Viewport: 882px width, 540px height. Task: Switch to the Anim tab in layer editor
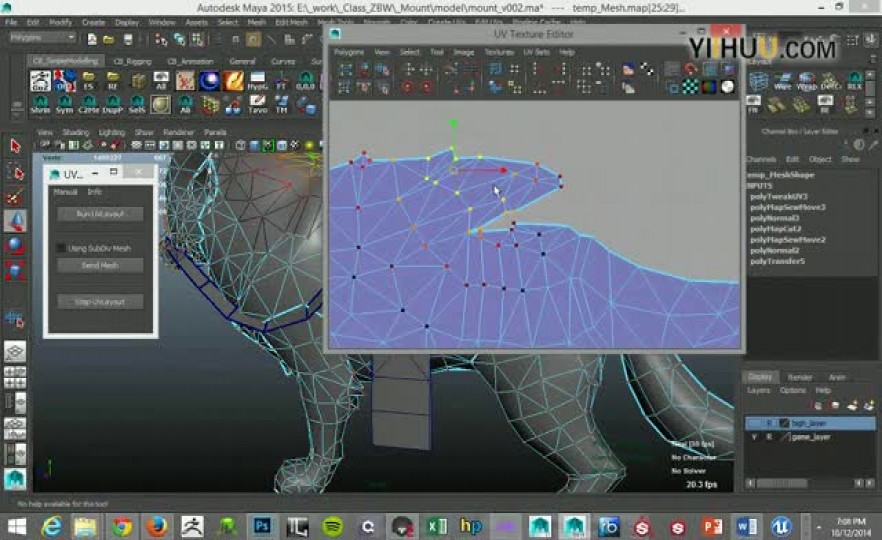837,377
